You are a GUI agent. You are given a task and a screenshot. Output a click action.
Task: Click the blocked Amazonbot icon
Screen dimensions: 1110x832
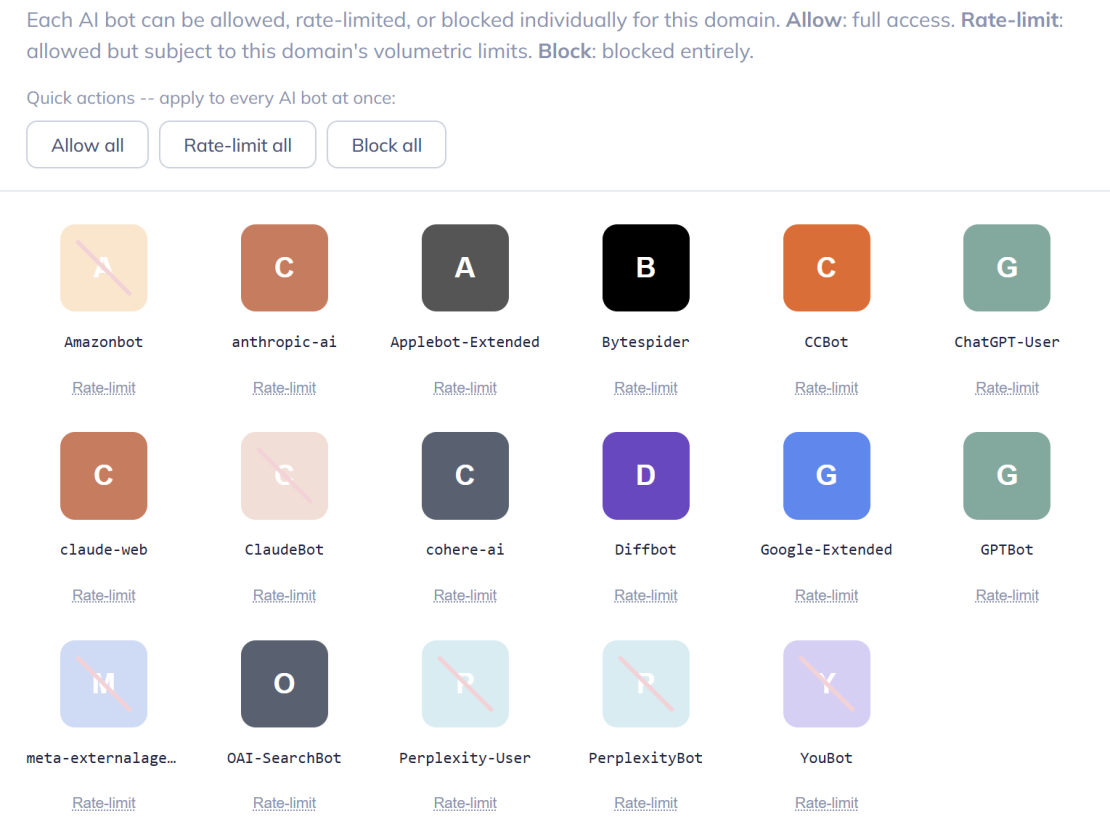103,268
